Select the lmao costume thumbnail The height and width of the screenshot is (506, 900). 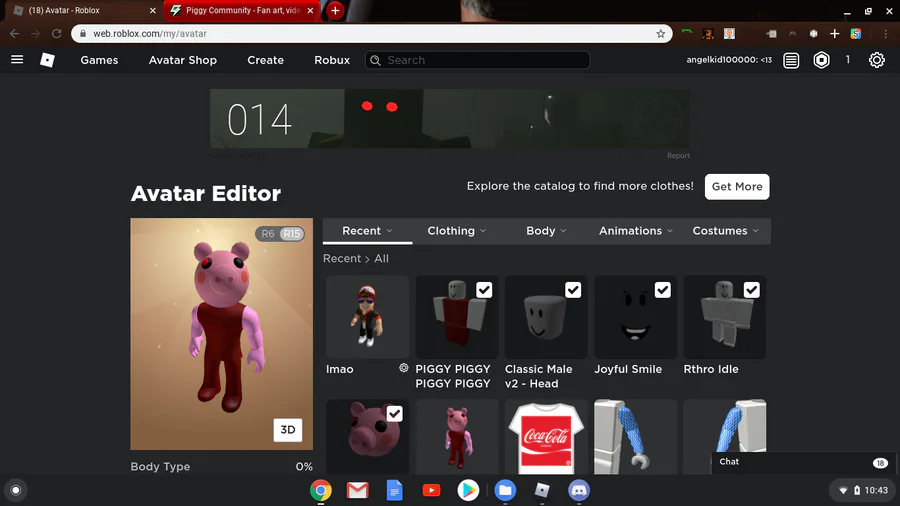(x=367, y=317)
